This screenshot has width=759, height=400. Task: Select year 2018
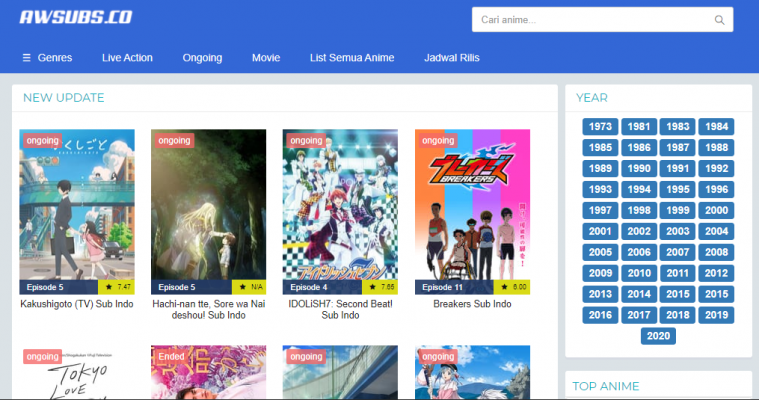click(678, 315)
